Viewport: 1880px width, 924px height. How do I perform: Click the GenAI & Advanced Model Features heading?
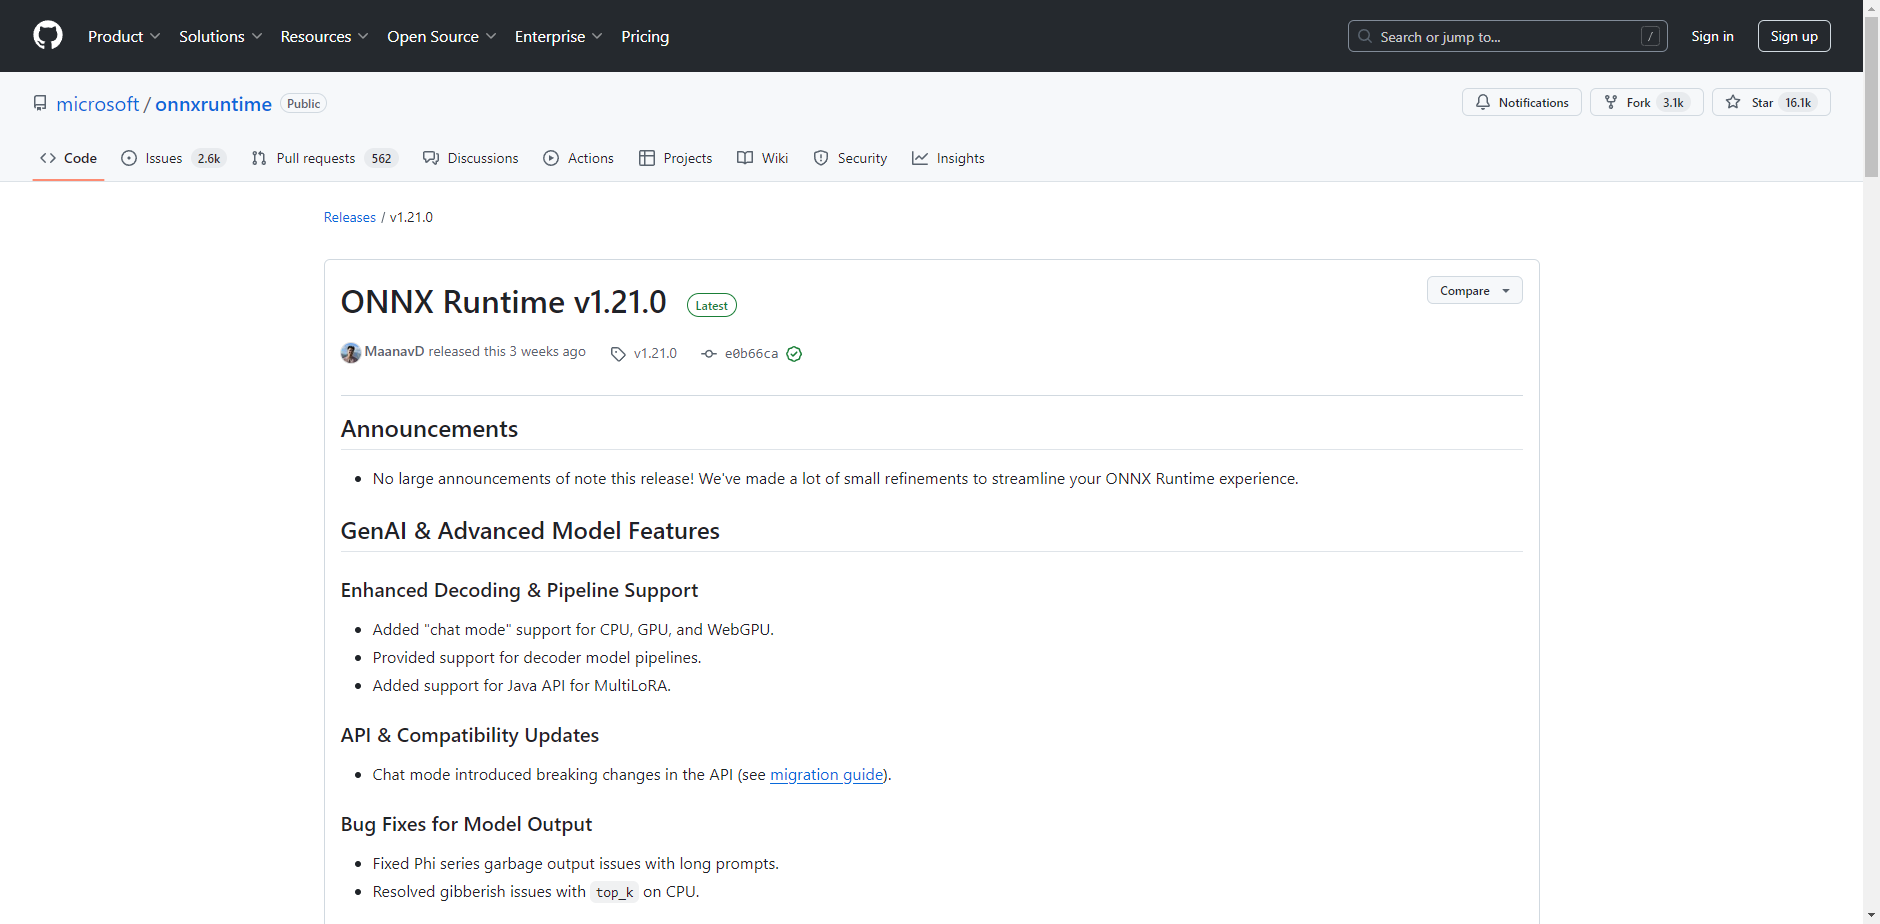pos(530,531)
